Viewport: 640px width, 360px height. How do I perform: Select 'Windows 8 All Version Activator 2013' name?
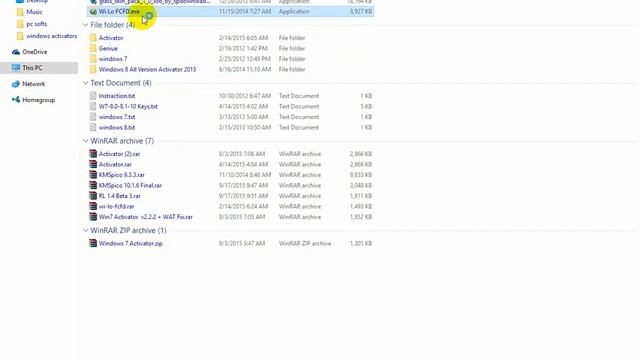(x=147, y=69)
